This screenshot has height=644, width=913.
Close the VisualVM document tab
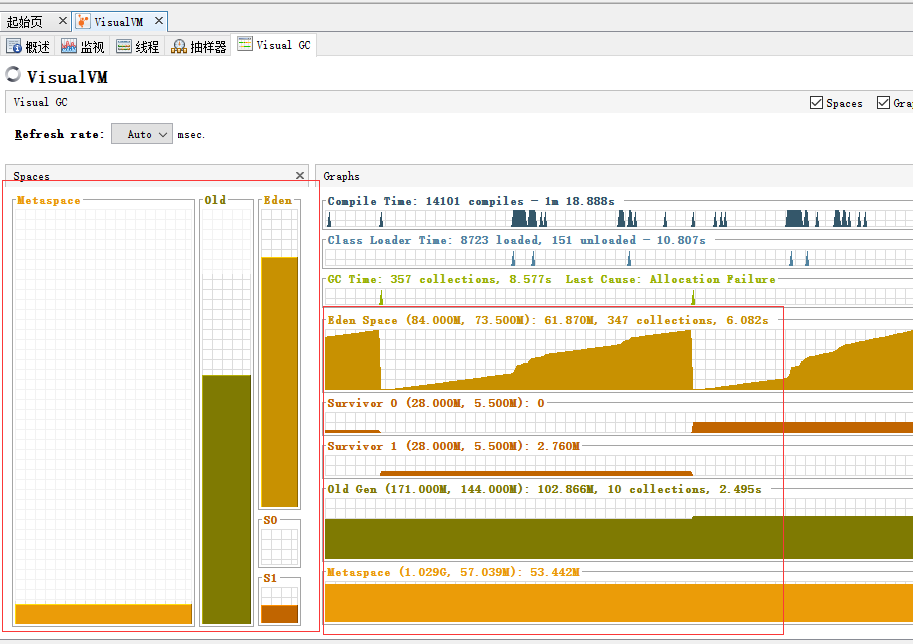tap(158, 21)
